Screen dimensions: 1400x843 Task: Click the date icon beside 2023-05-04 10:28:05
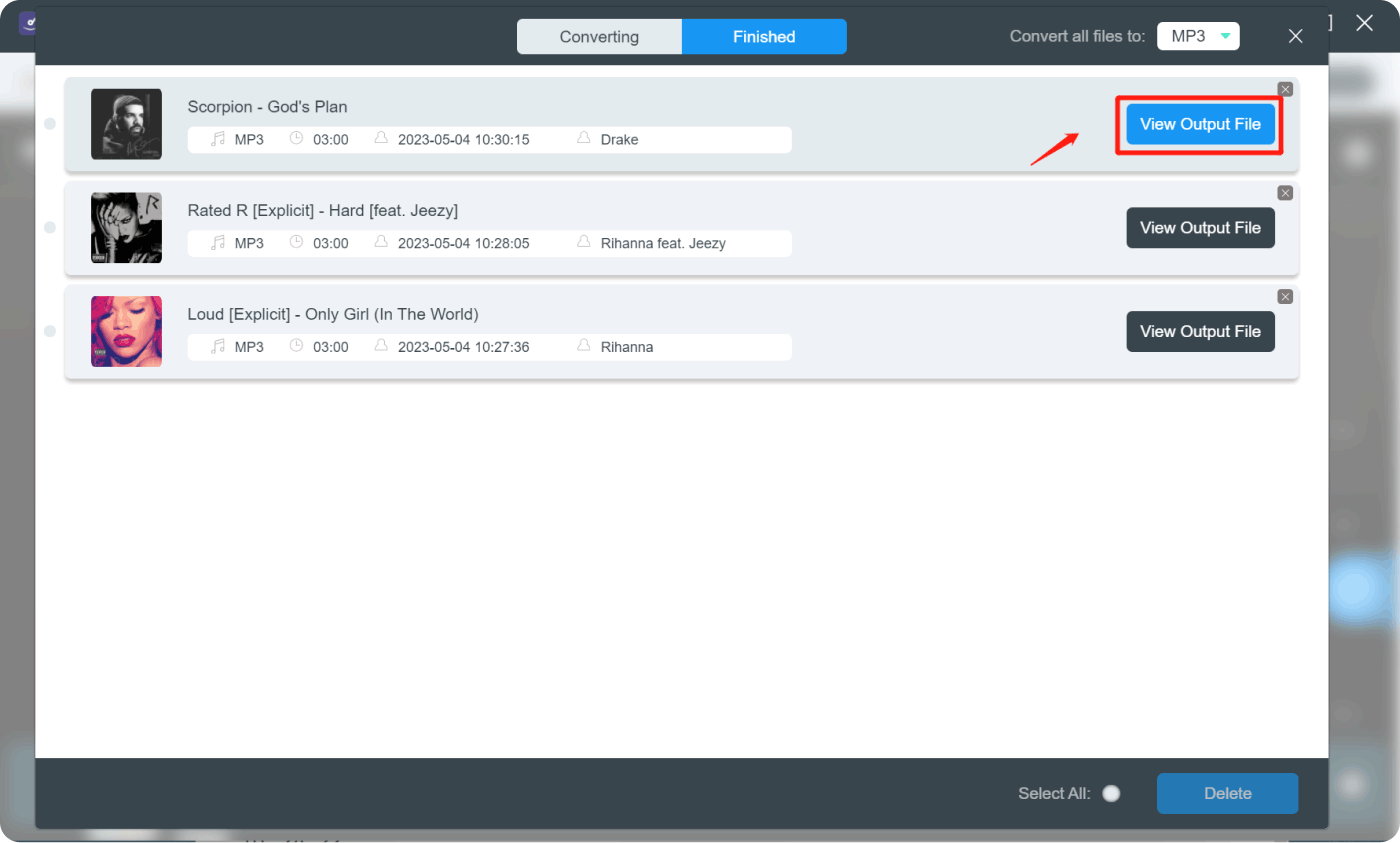[x=381, y=242]
